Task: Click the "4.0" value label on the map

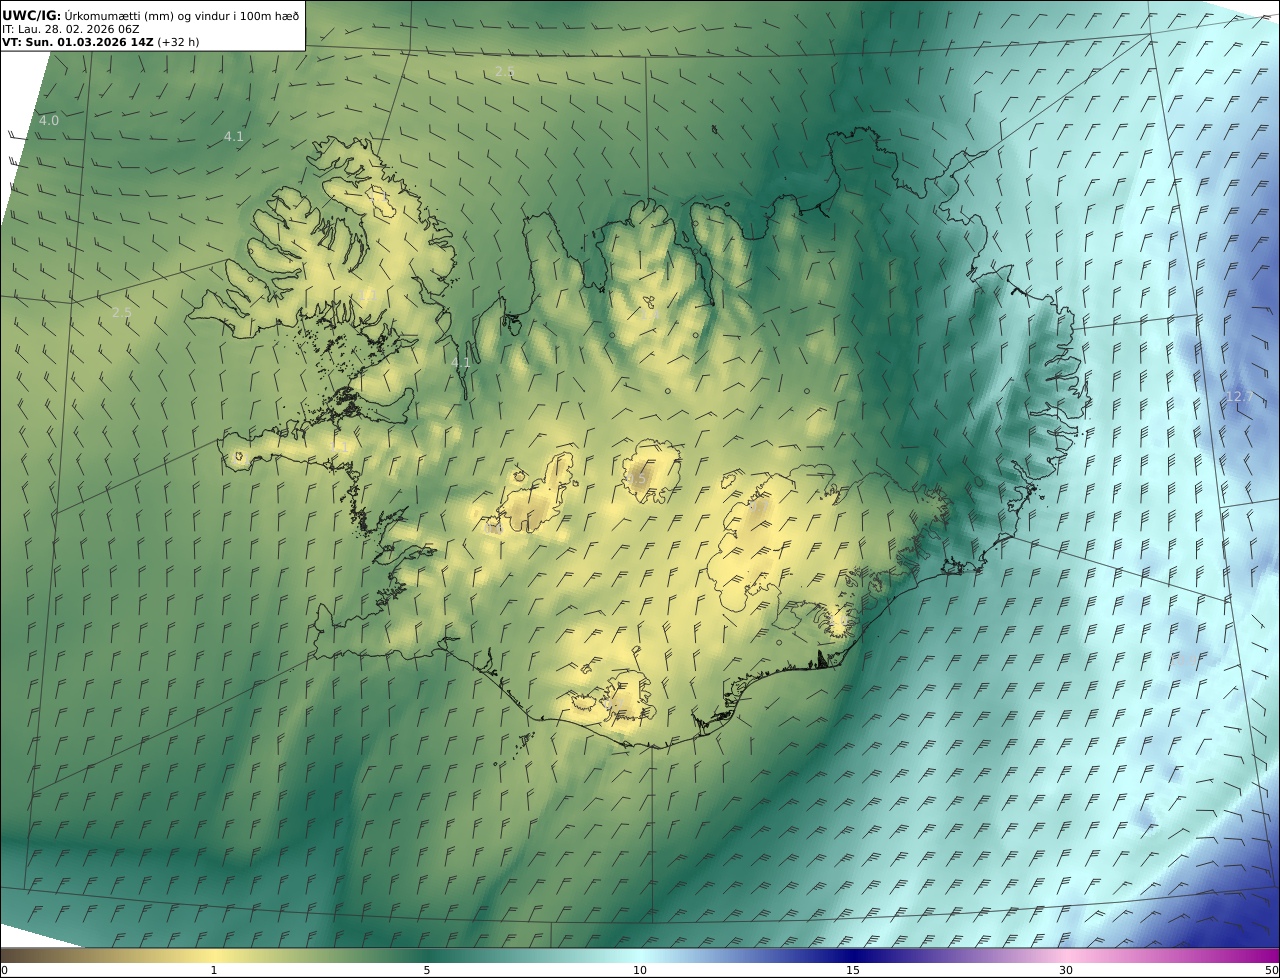Action: (49, 120)
